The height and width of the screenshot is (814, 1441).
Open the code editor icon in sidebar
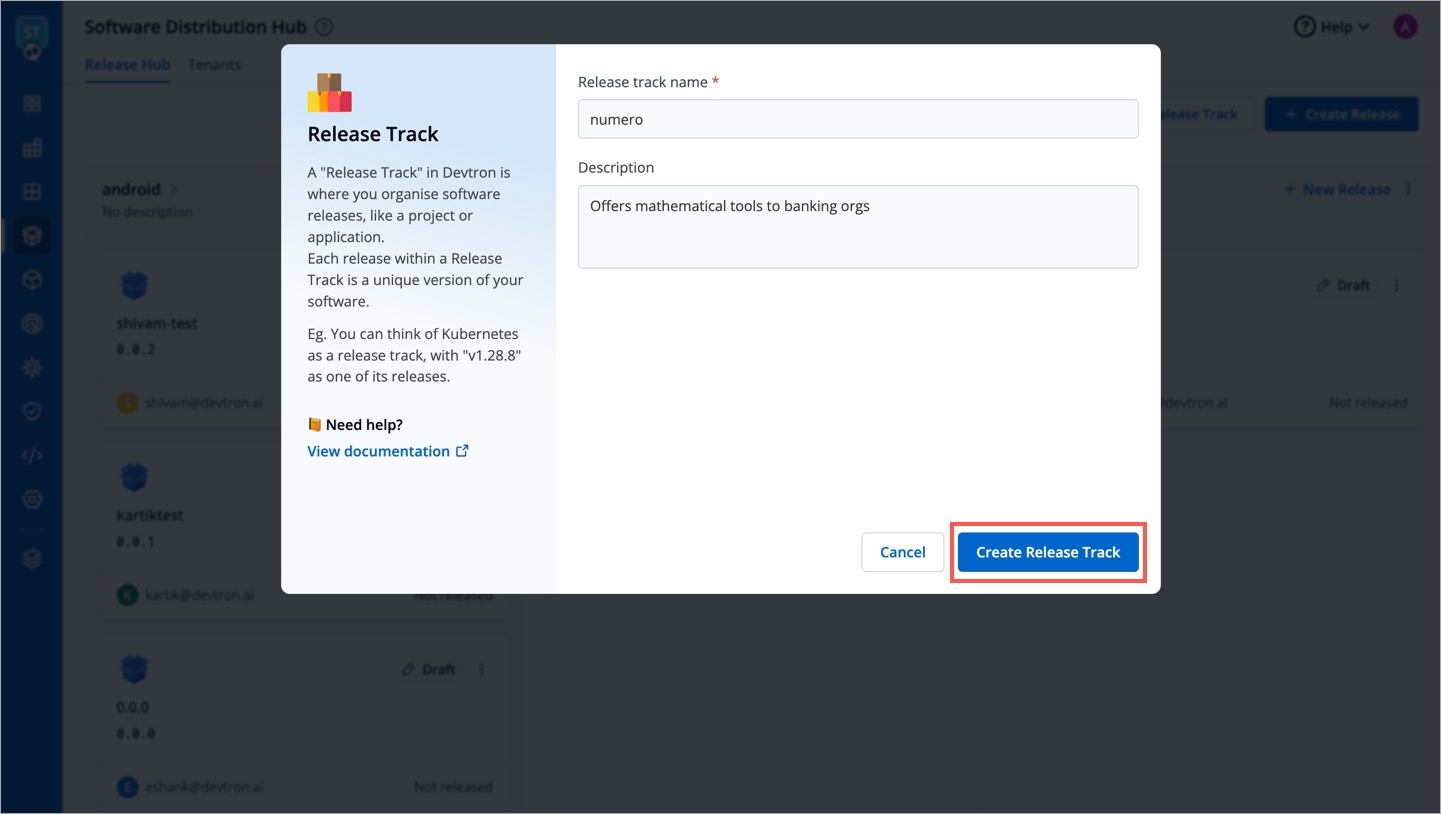tap(32, 456)
